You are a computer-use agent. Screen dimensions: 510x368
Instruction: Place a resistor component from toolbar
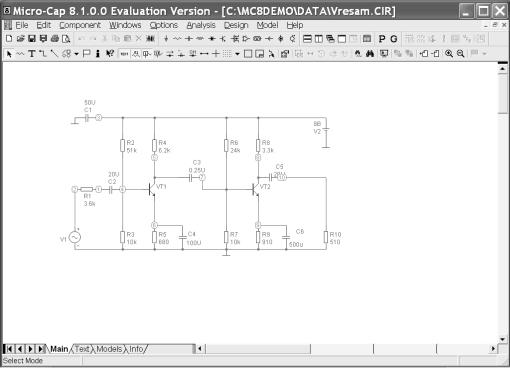(177, 39)
